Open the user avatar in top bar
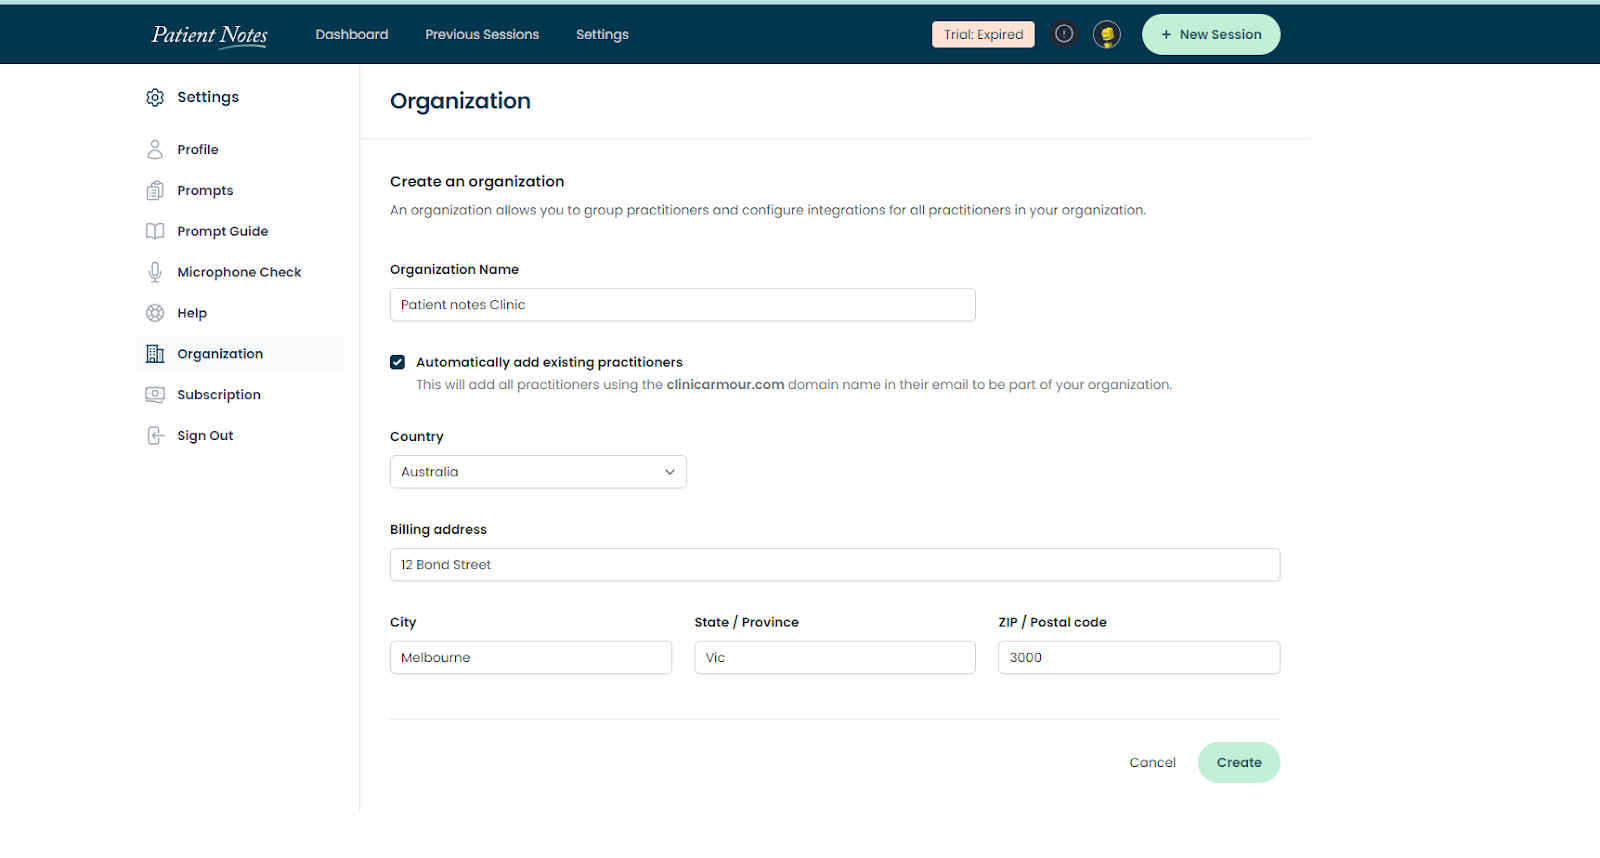Screen dimensions: 1600x858 (x=1106, y=35)
